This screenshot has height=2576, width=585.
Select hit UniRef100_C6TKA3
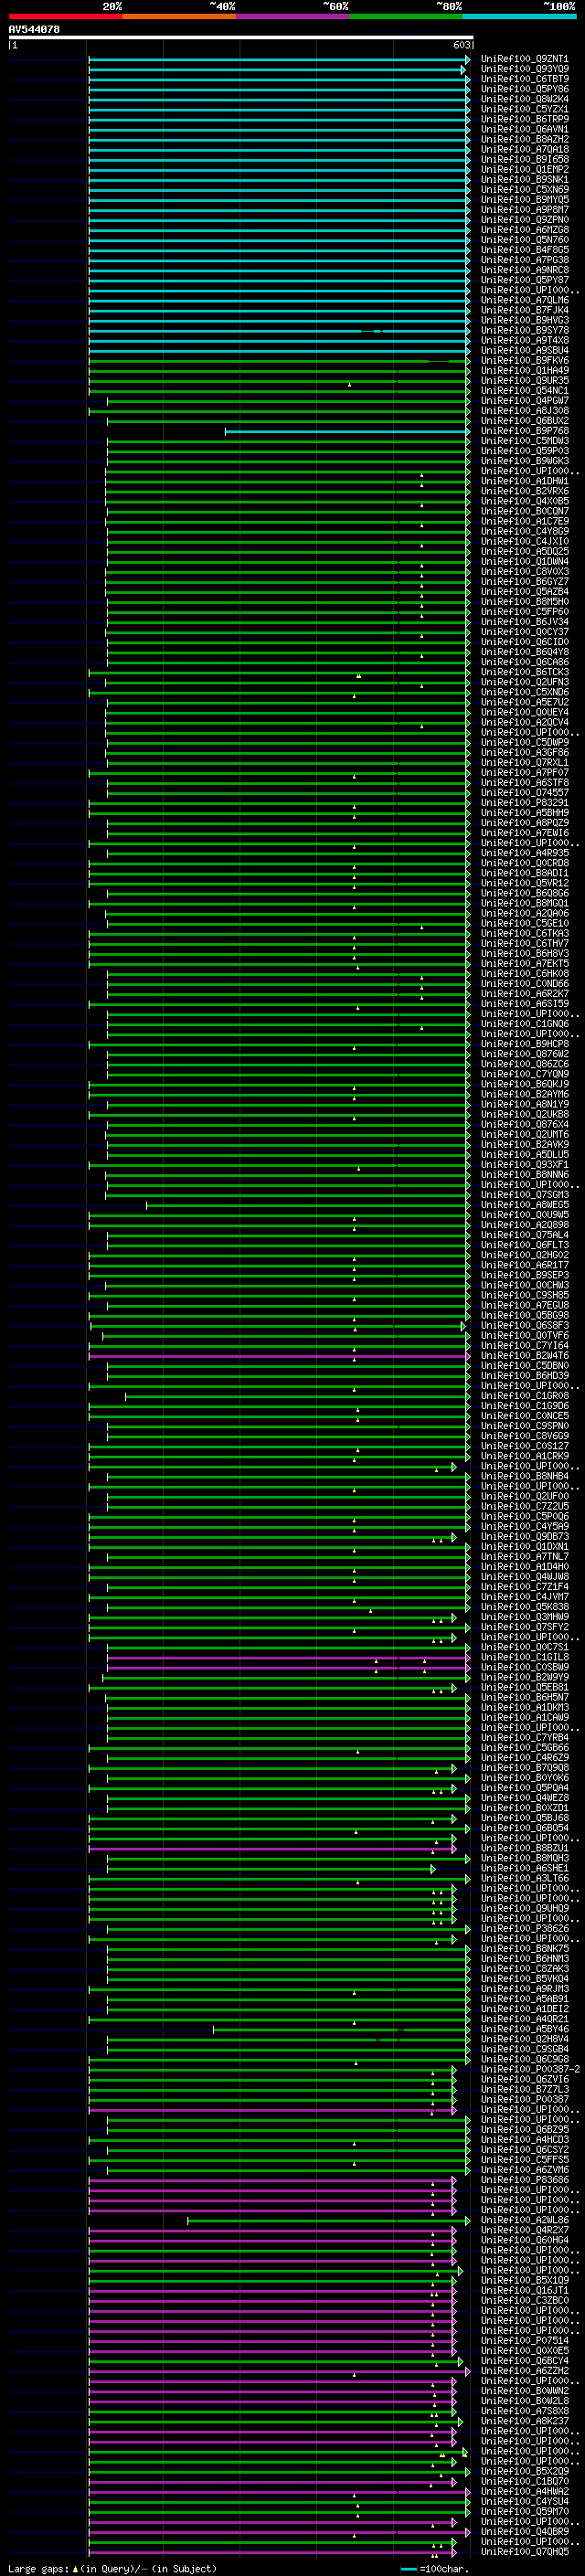click(524, 934)
